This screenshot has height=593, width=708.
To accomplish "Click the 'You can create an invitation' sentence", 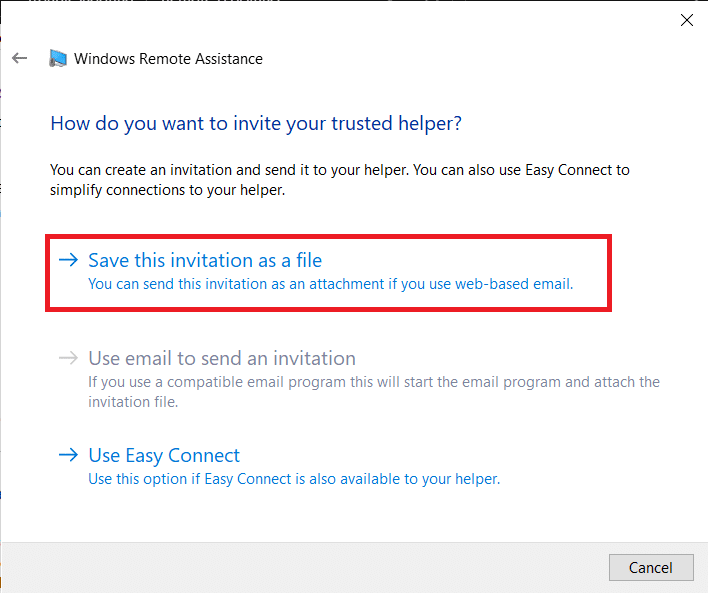I will click(340, 170).
